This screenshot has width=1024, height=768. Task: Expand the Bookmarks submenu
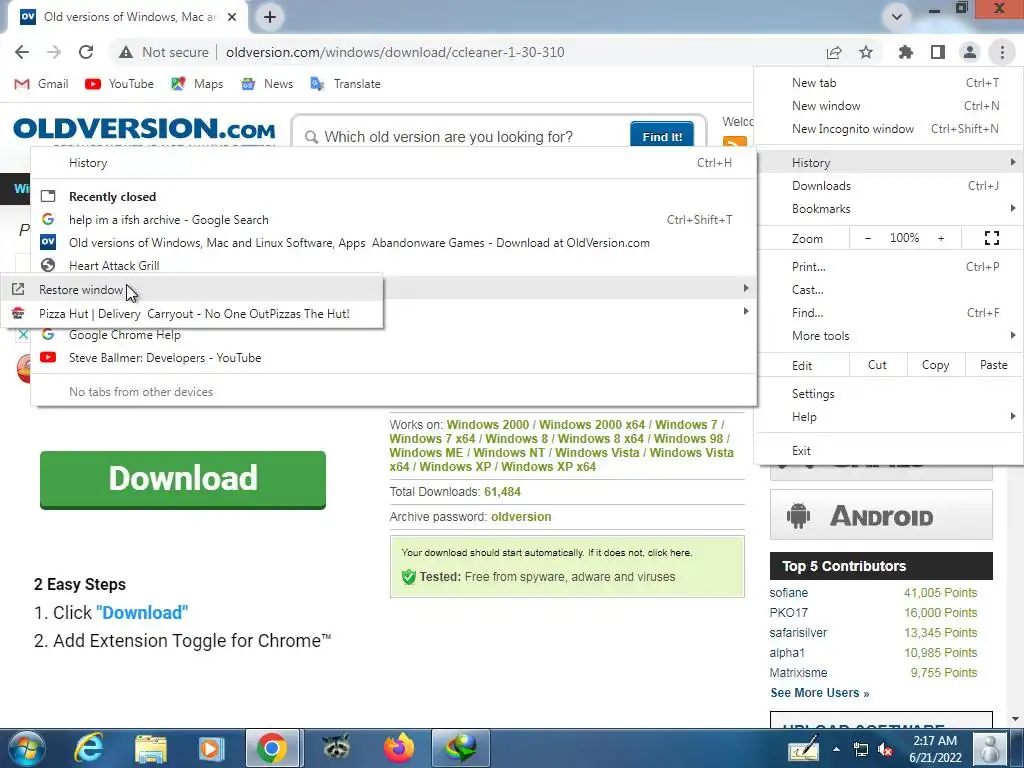pos(889,208)
